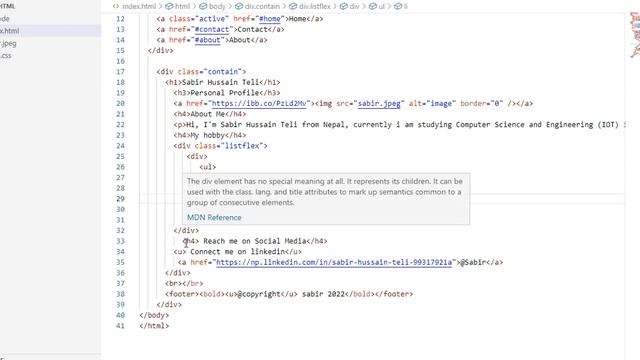Viewport: 640px width, 360px height.
Task: Click the ibb.co image URL on line 20
Action: click(259, 104)
